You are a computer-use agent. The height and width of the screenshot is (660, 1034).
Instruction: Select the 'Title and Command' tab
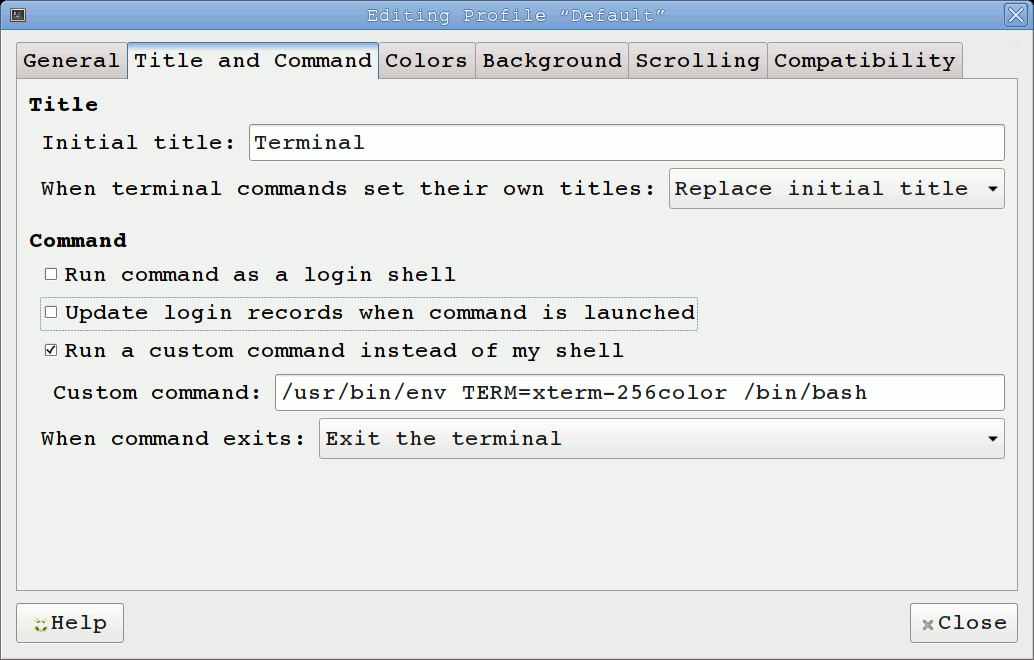point(253,60)
